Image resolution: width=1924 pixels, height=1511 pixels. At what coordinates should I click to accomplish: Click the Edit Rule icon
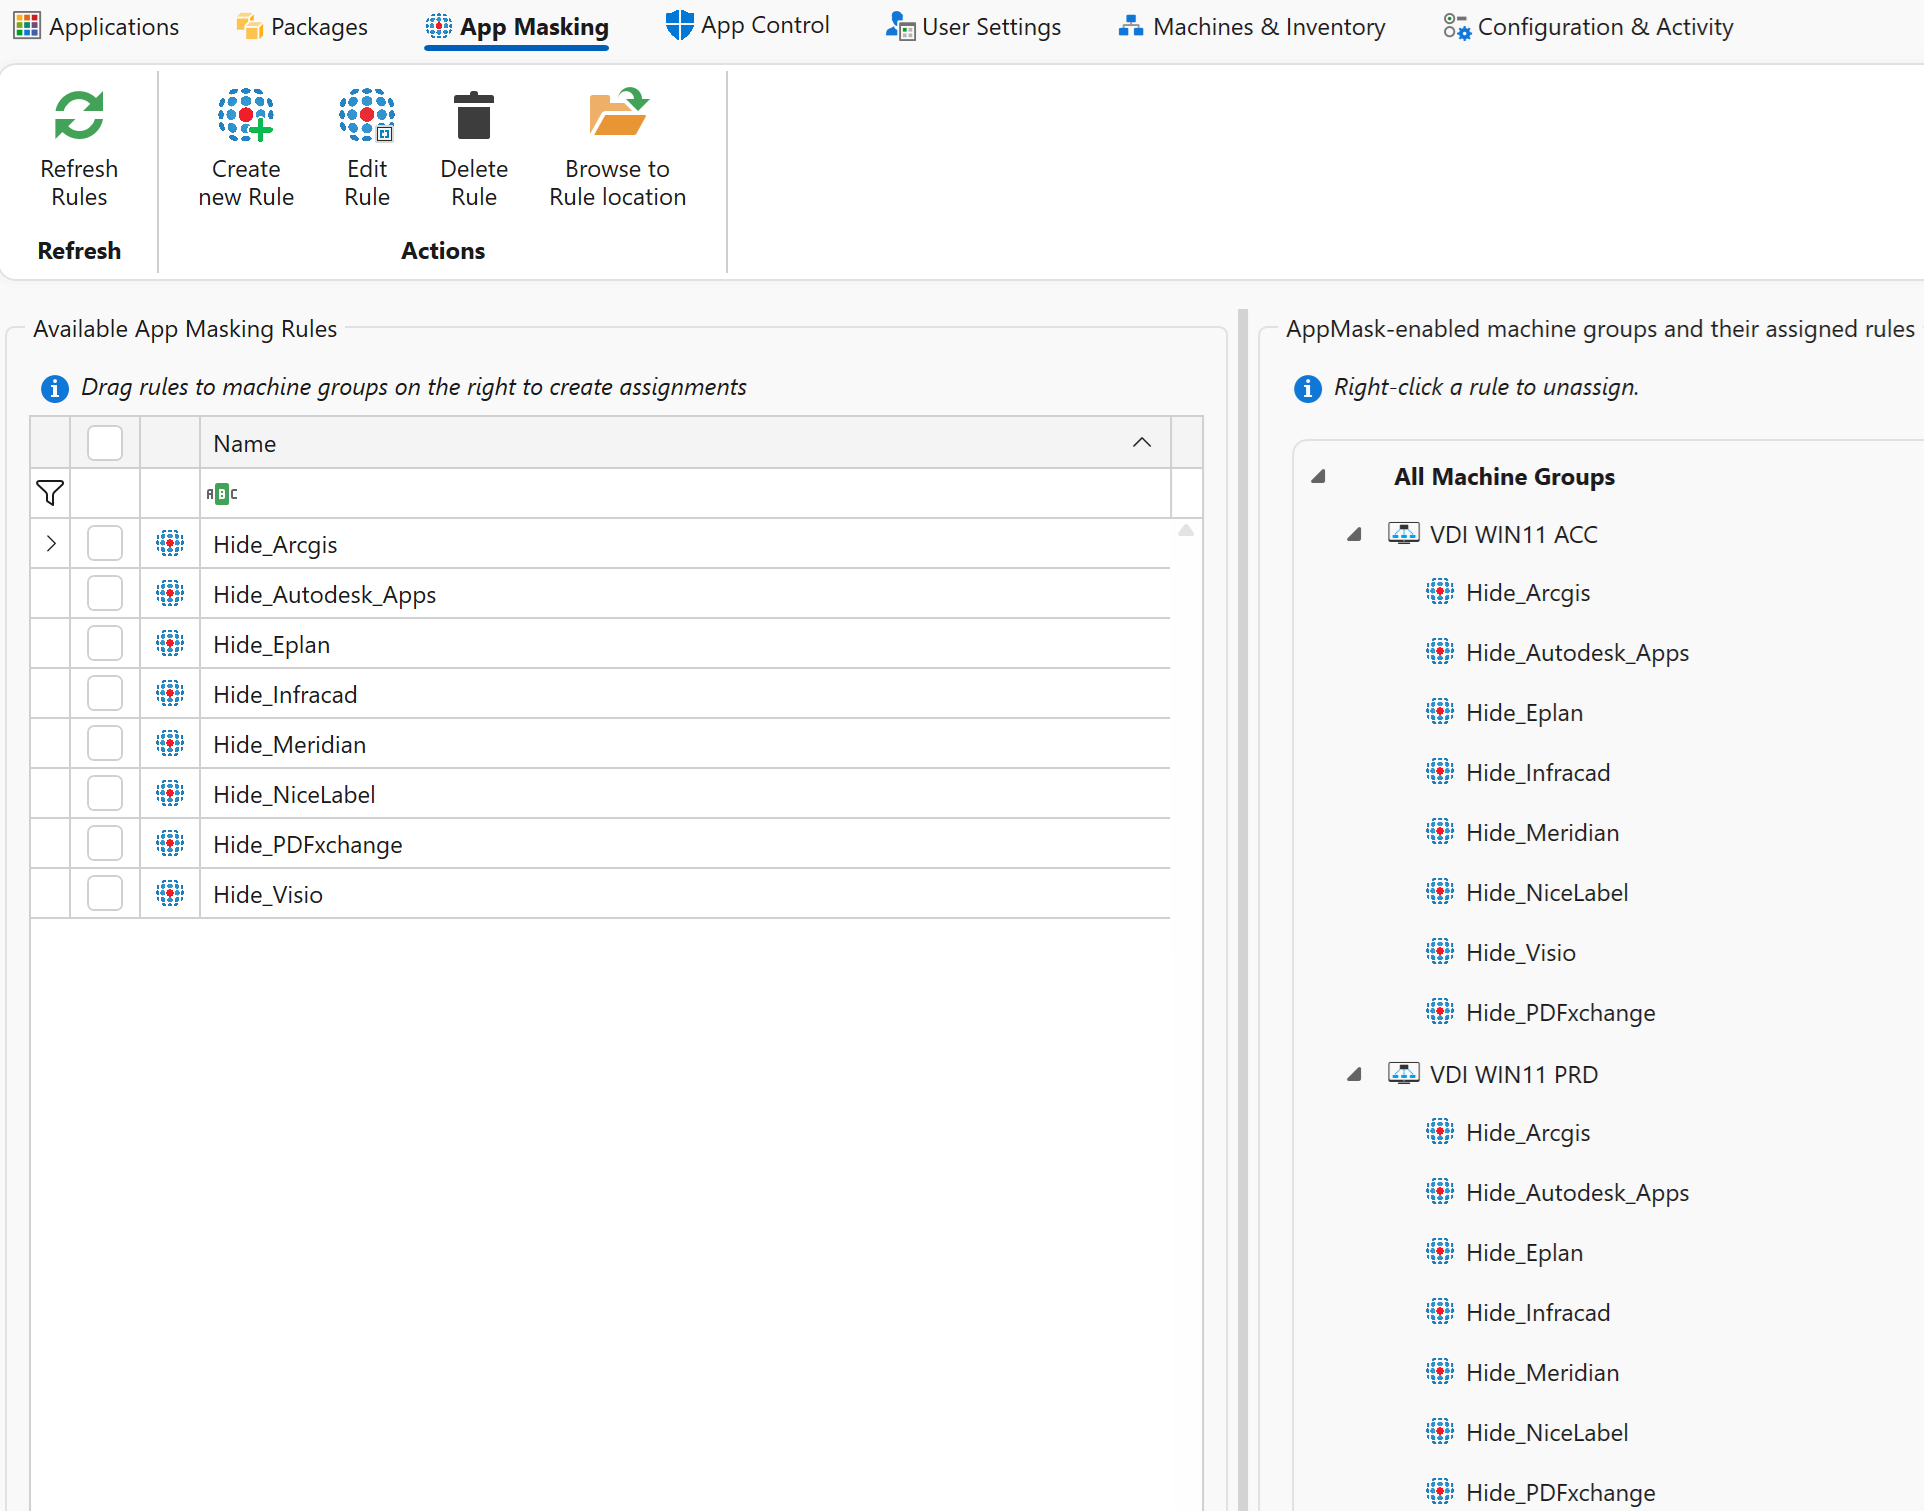coord(367,116)
